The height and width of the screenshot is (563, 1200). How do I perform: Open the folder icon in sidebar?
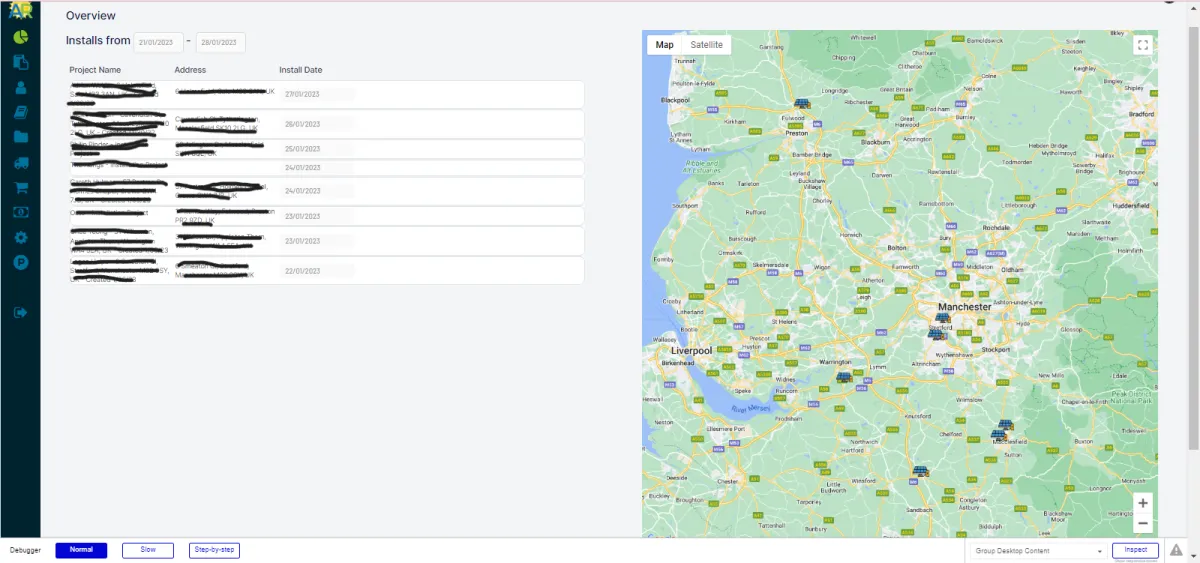(20, 137)
